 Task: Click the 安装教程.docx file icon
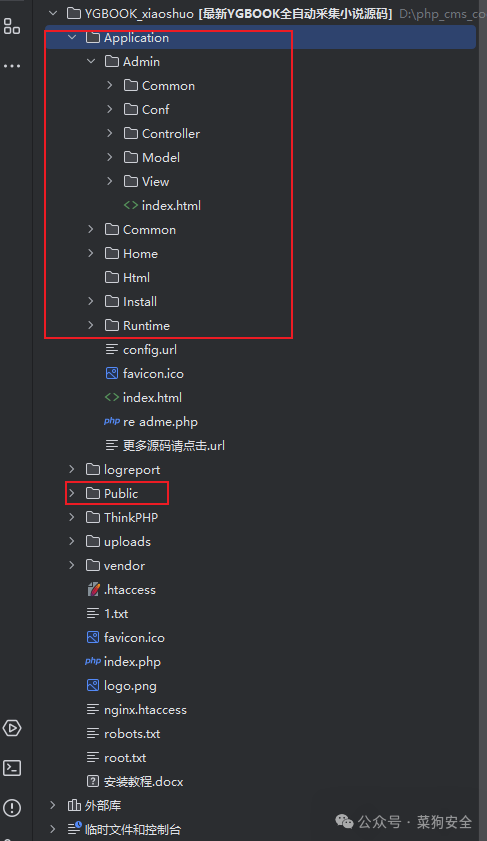(93, 781)
